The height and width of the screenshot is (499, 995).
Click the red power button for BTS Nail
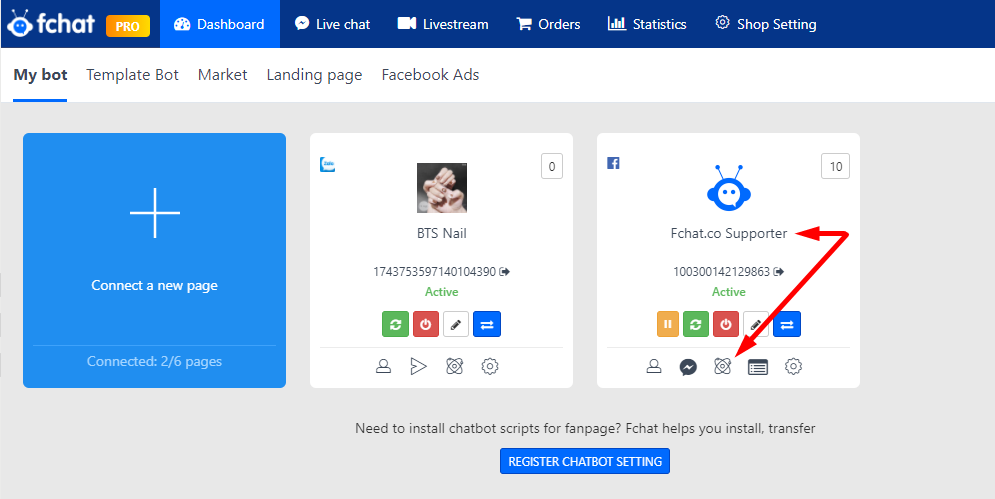426,324
